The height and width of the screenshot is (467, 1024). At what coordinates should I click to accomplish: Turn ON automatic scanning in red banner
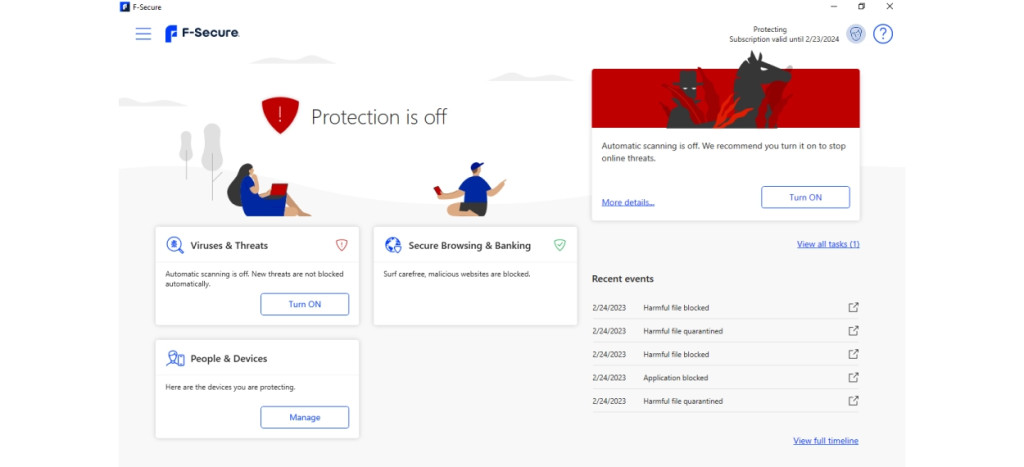805,197
